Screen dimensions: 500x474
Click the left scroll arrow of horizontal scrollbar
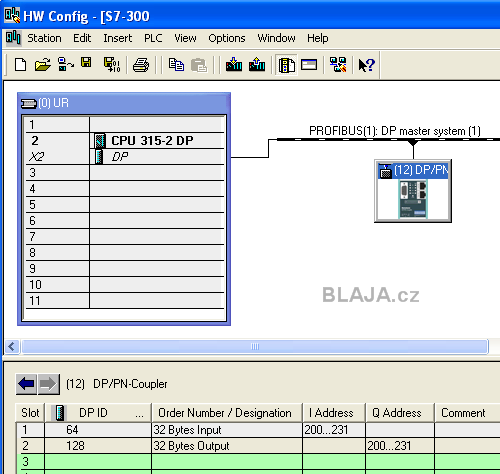tap(12, 346)
